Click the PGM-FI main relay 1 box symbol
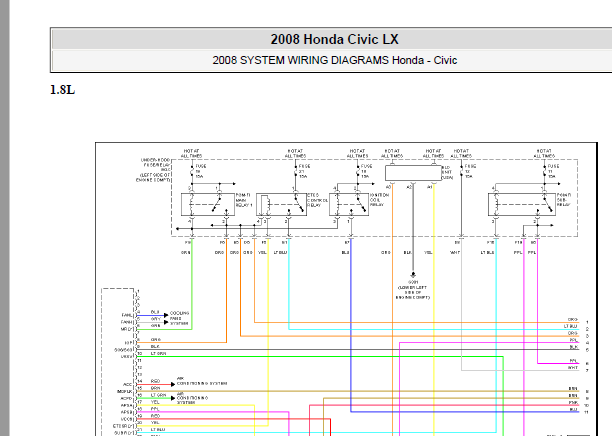 click(208, 204)
